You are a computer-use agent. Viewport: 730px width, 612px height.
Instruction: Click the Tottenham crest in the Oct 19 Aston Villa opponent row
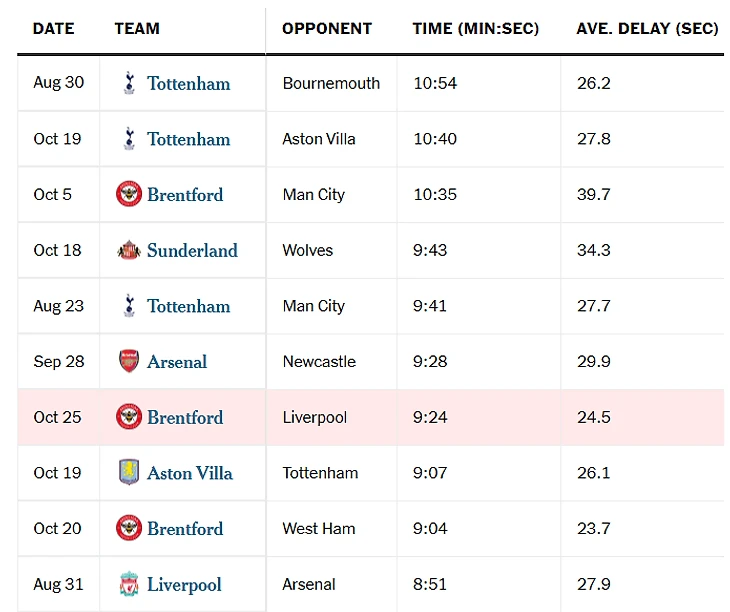click(128, 139)
